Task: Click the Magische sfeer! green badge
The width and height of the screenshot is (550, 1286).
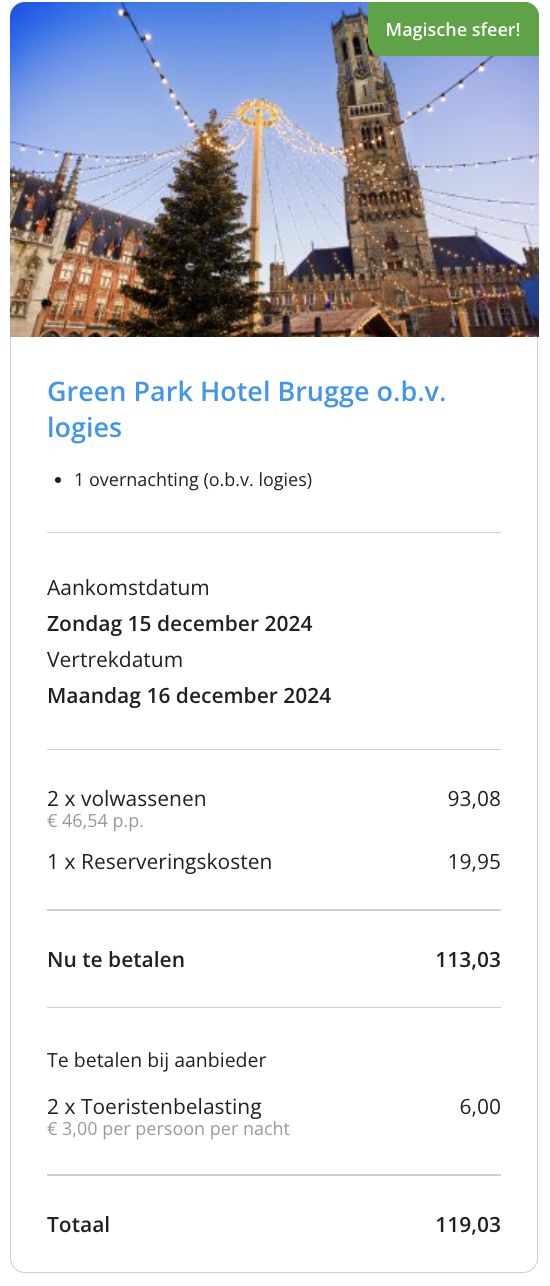Action: click(453, 29)
